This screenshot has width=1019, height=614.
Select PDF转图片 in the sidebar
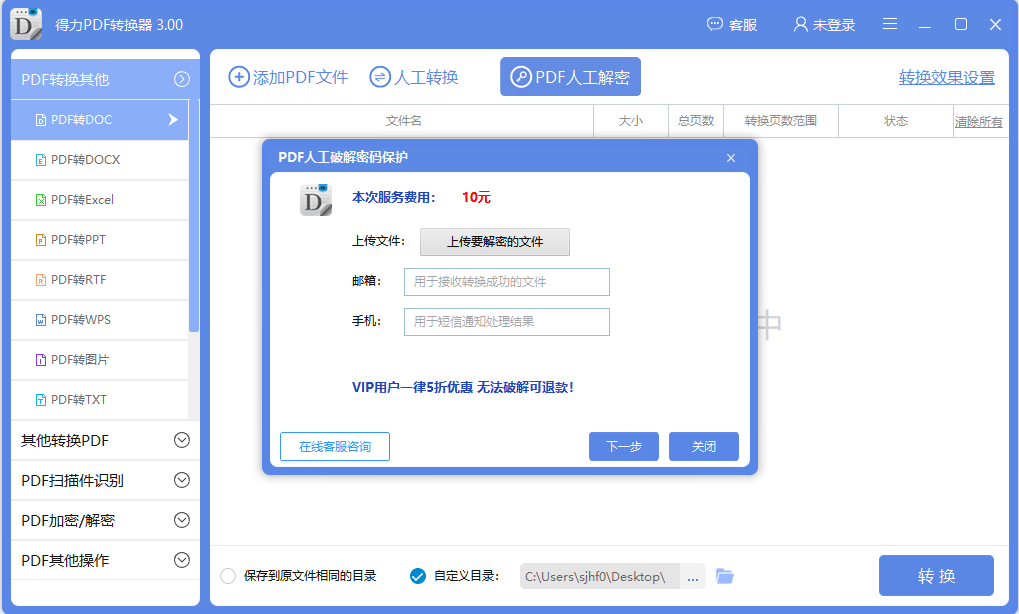coord(99,360)
